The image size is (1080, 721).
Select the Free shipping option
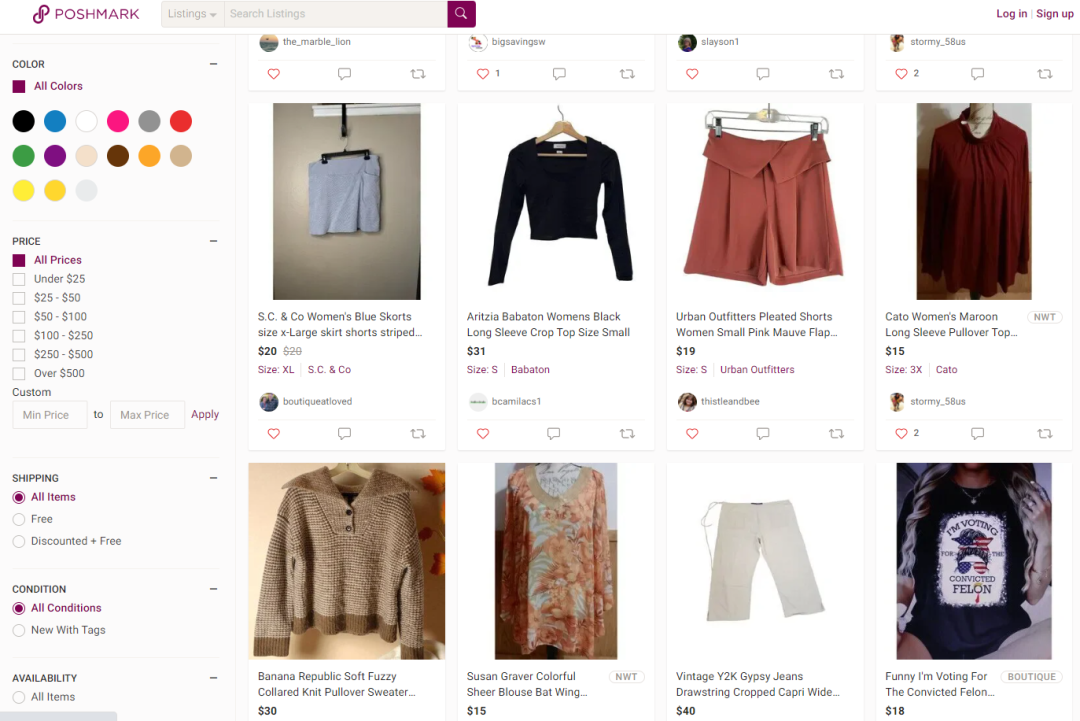coord(18,519)
